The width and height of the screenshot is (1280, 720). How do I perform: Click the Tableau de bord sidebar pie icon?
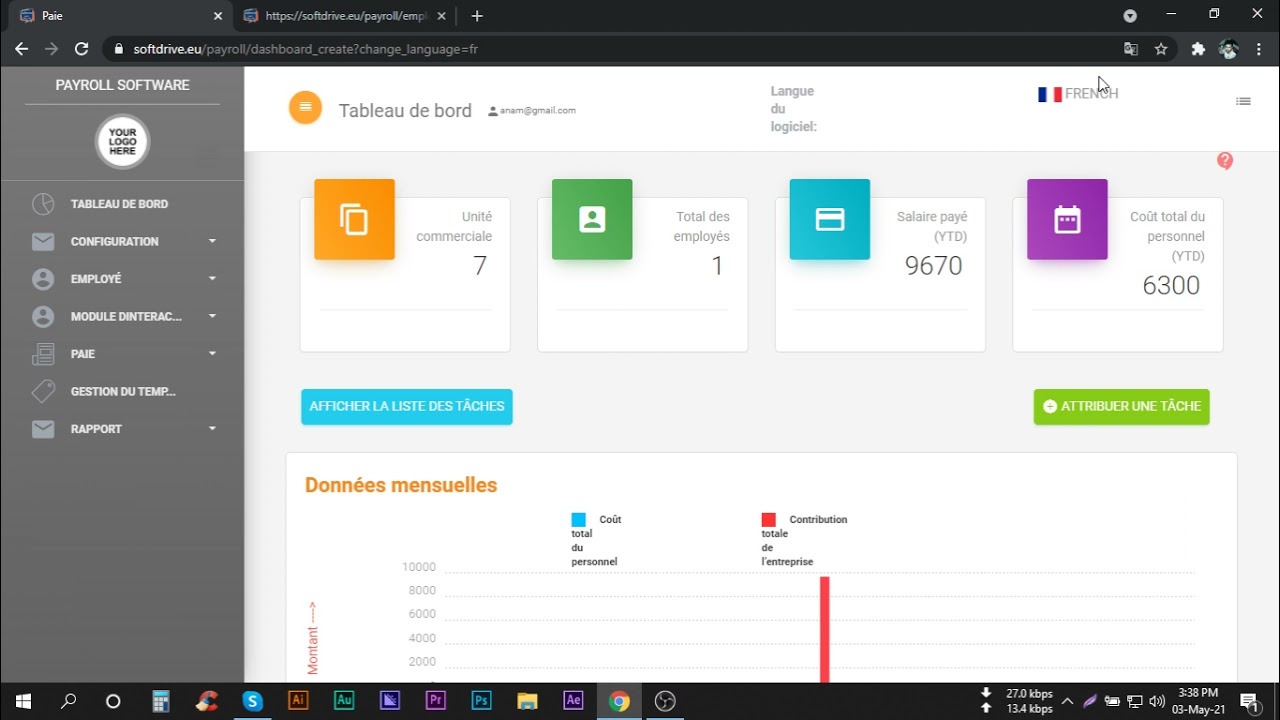tap(43, 204)
